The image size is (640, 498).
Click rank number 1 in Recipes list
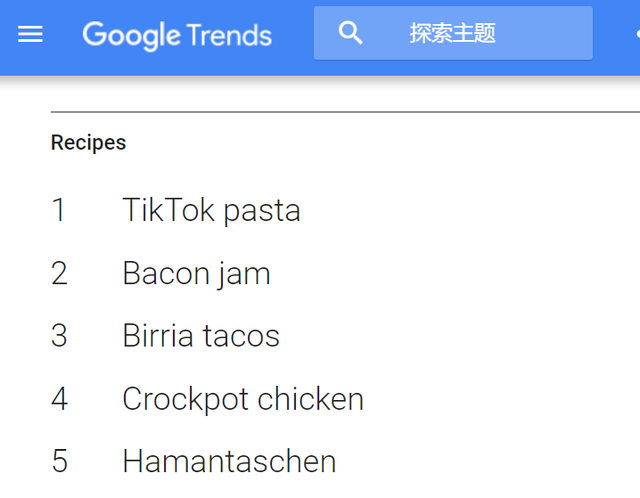[x=59, y=210]
